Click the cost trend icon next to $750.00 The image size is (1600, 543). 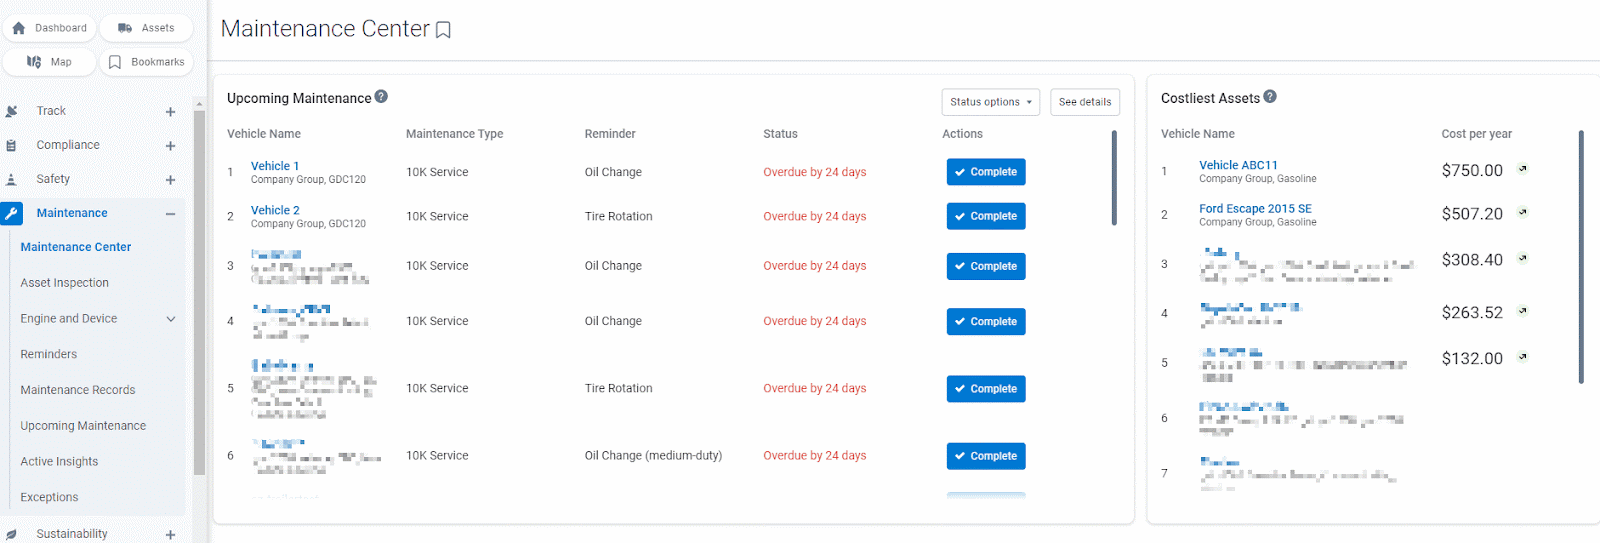coord(1522,169)
